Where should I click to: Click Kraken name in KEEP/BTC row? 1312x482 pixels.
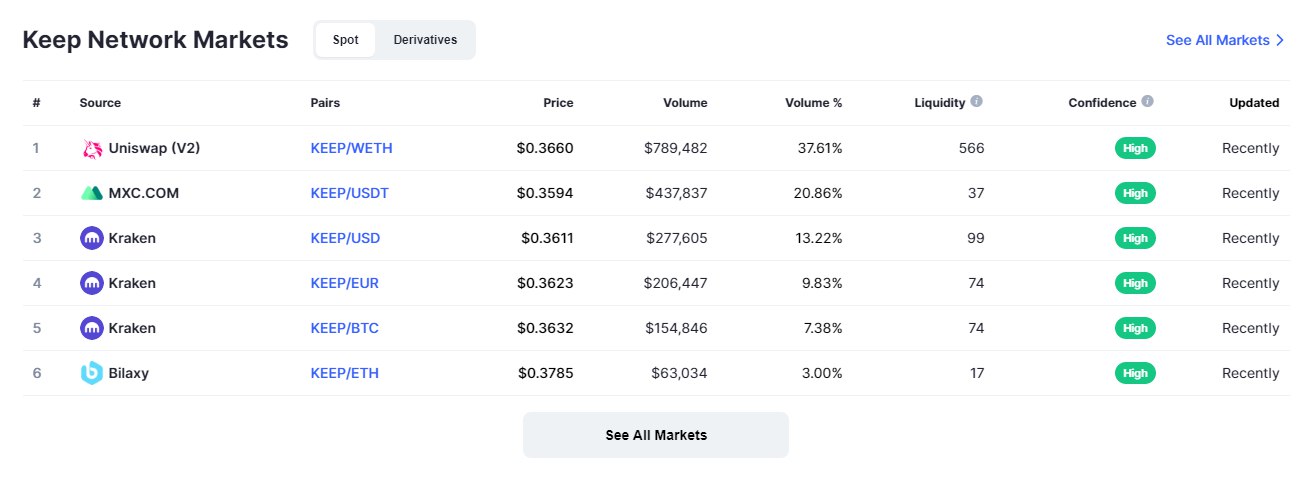pyautogui.click(x=132, y=328)
